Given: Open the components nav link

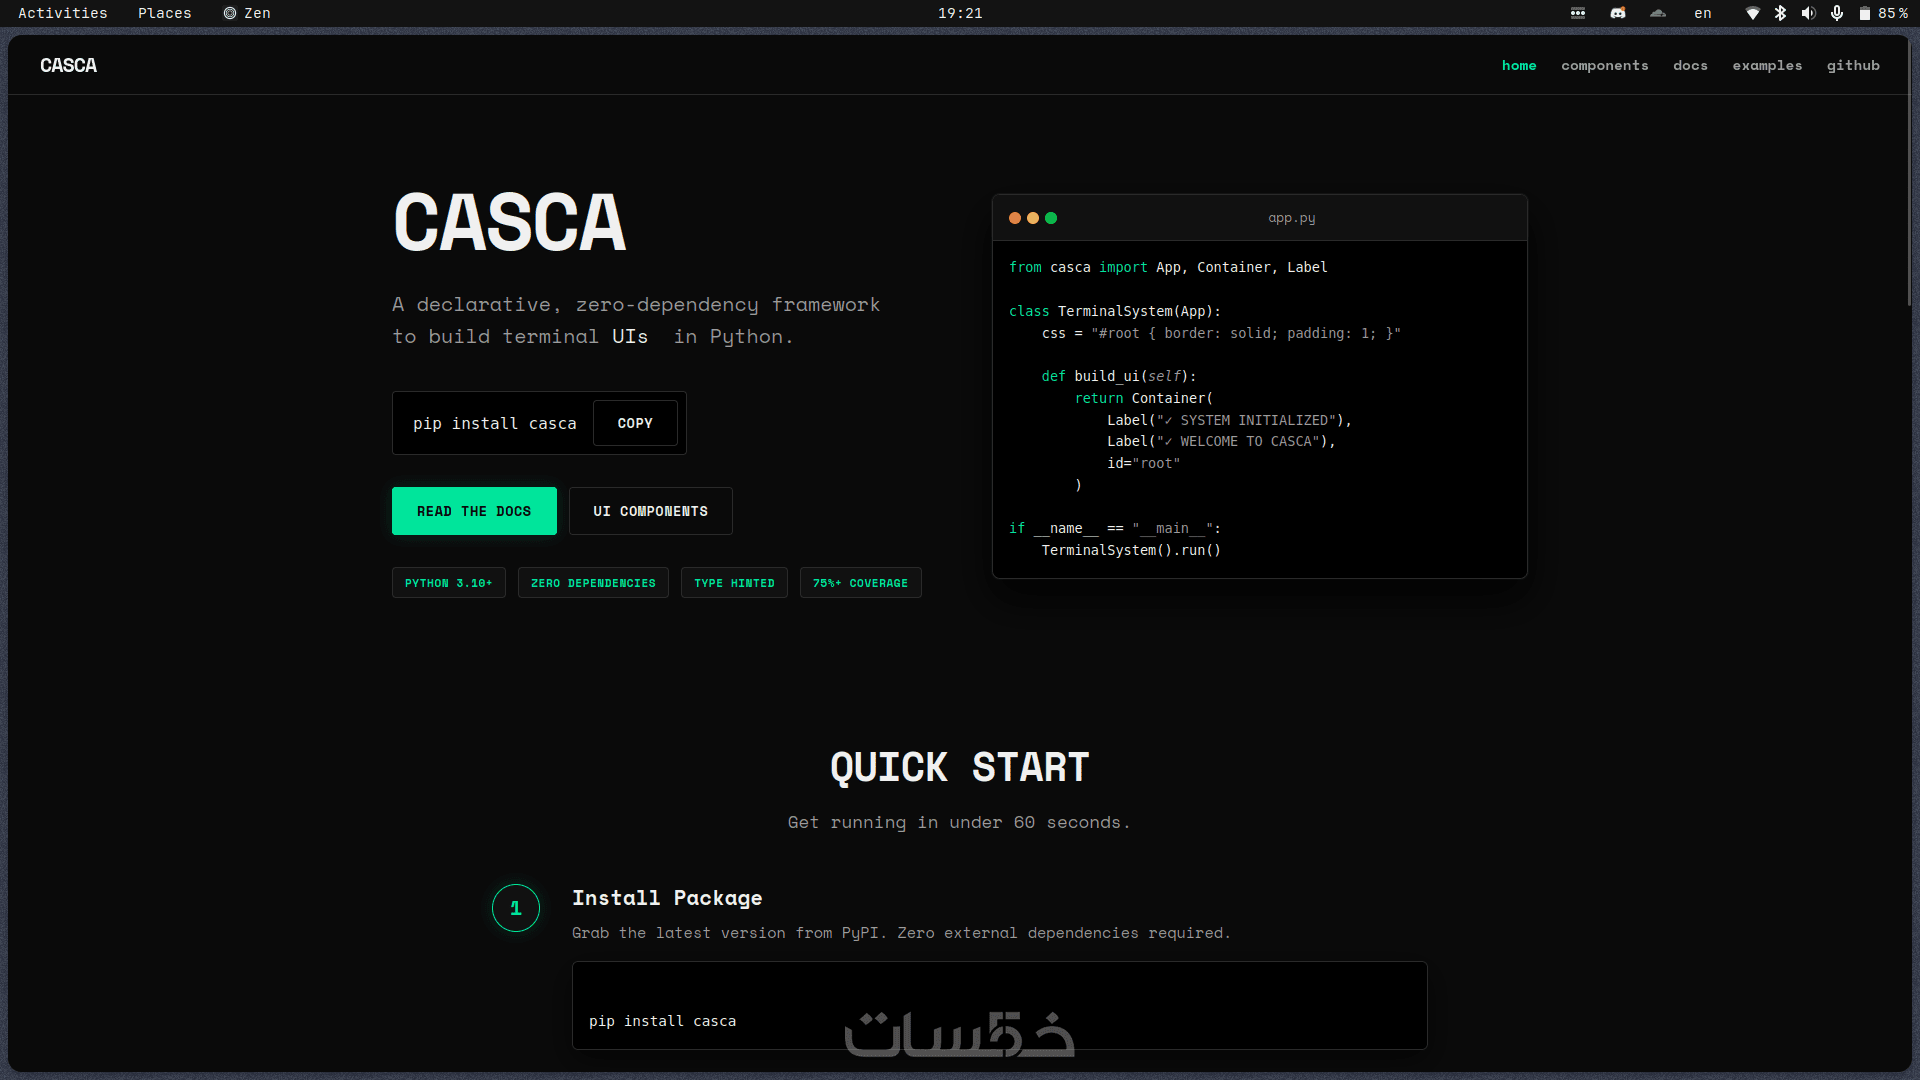Looking at the screenshot, I should click(1604, 65).
